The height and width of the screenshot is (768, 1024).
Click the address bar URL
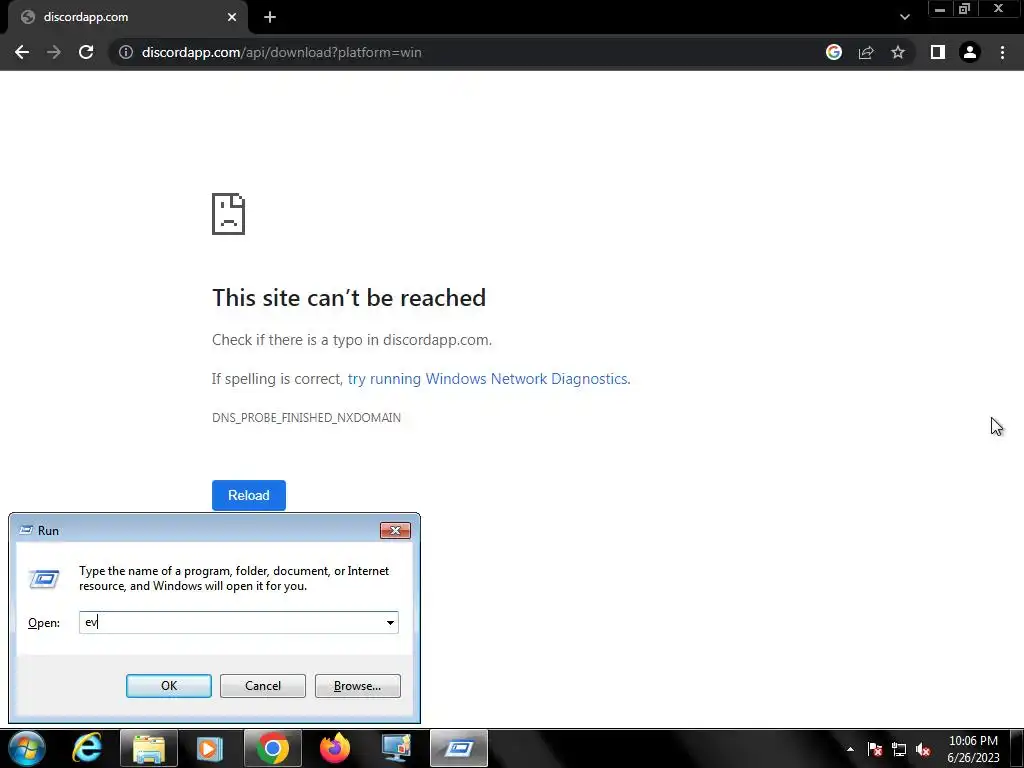pos(281,52)
